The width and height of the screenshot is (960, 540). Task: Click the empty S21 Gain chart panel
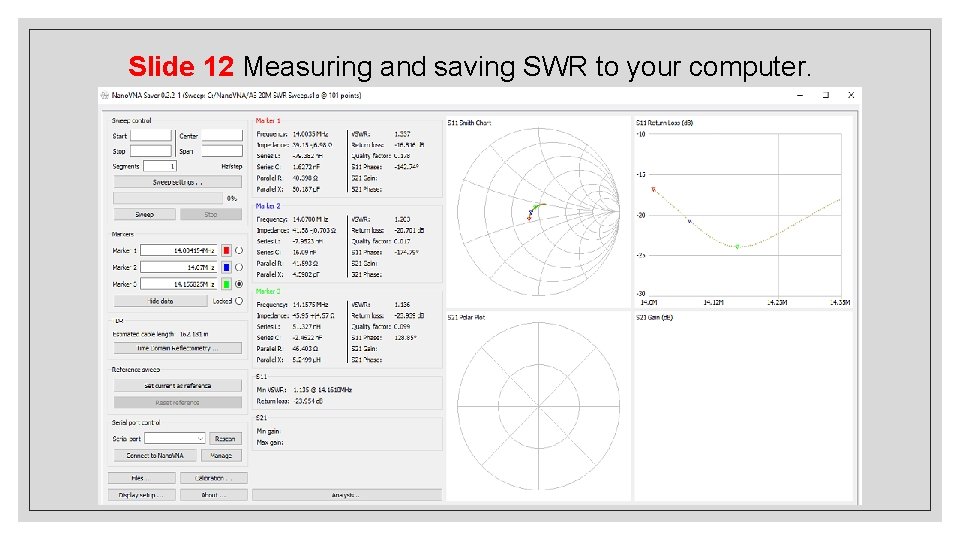click(x=743, y=406)
